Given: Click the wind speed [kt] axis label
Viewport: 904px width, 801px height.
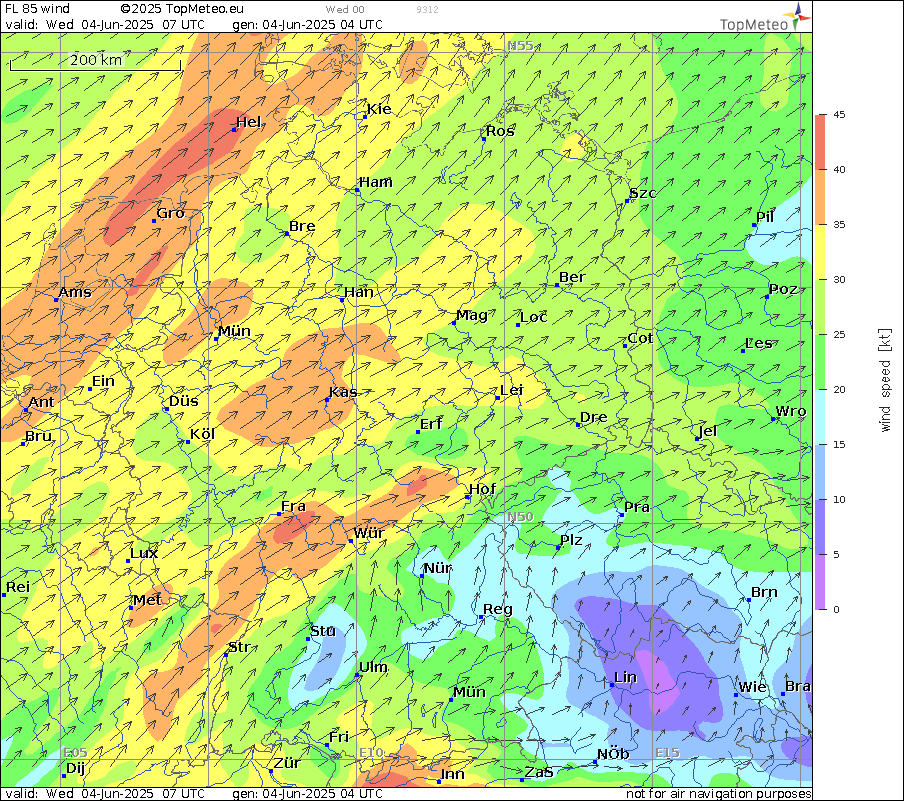Looking at the screenshot, I should 885,381.
